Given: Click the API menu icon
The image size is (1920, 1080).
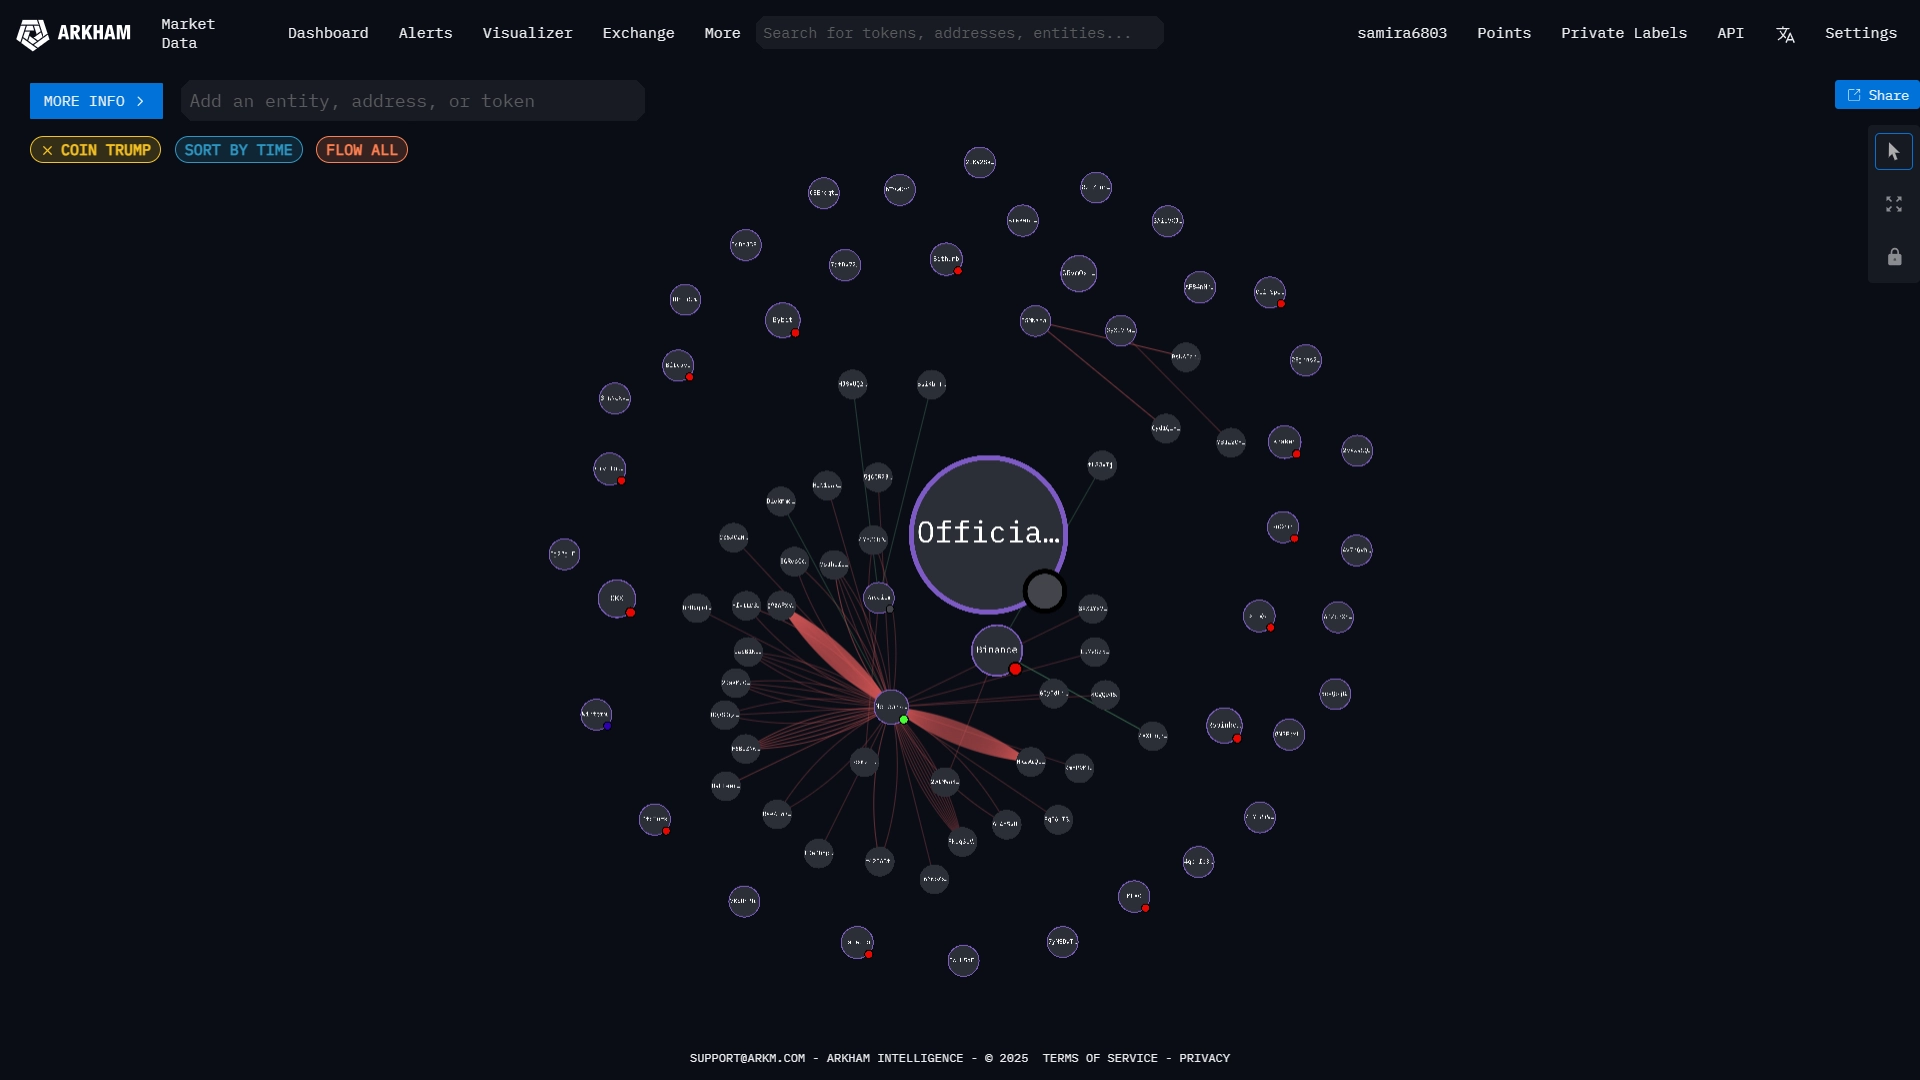Looking at the screenshot, I should (1730, 33).
